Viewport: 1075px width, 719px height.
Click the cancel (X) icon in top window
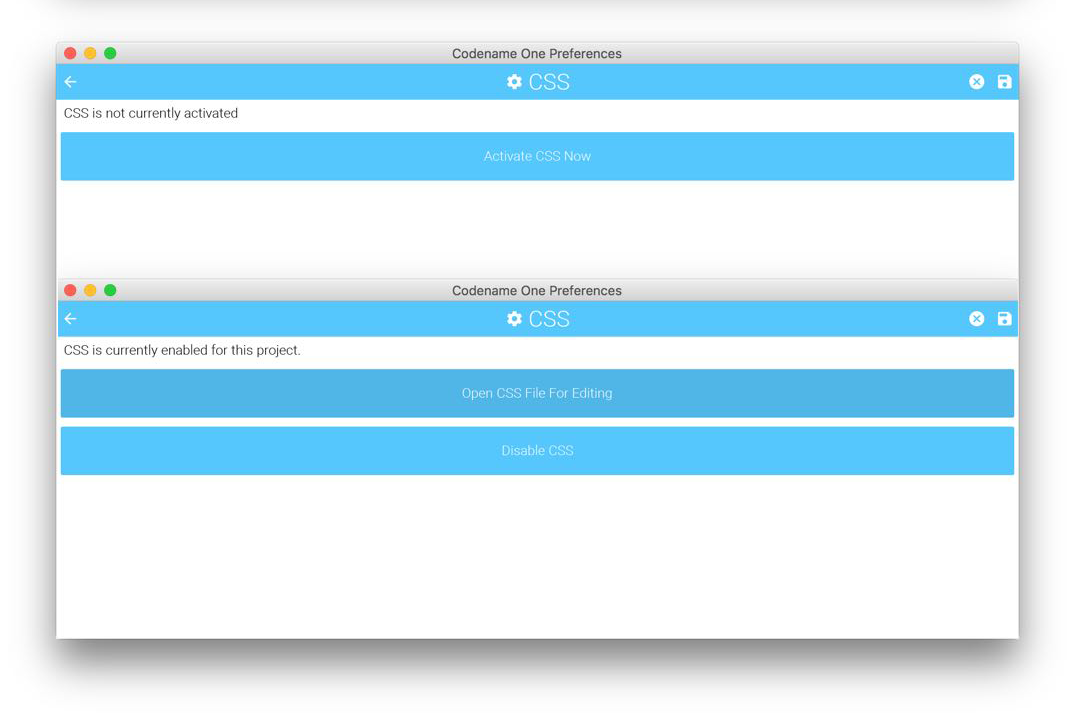pyautogui.click(x=977, y=82)
